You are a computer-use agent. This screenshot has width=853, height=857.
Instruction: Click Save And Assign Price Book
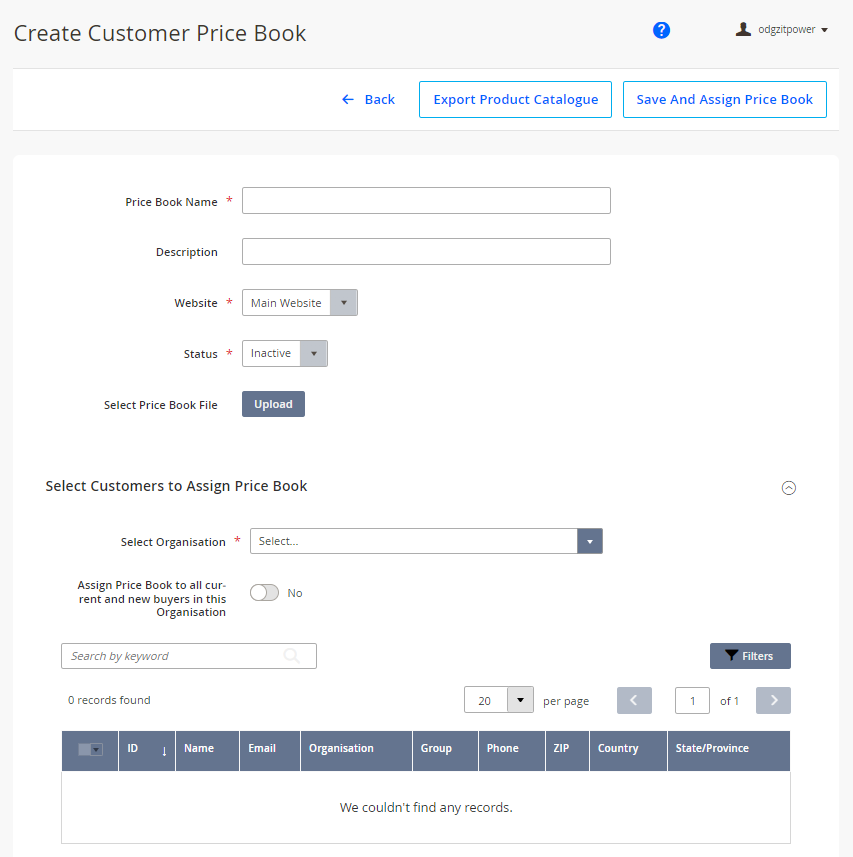(725, 99)
